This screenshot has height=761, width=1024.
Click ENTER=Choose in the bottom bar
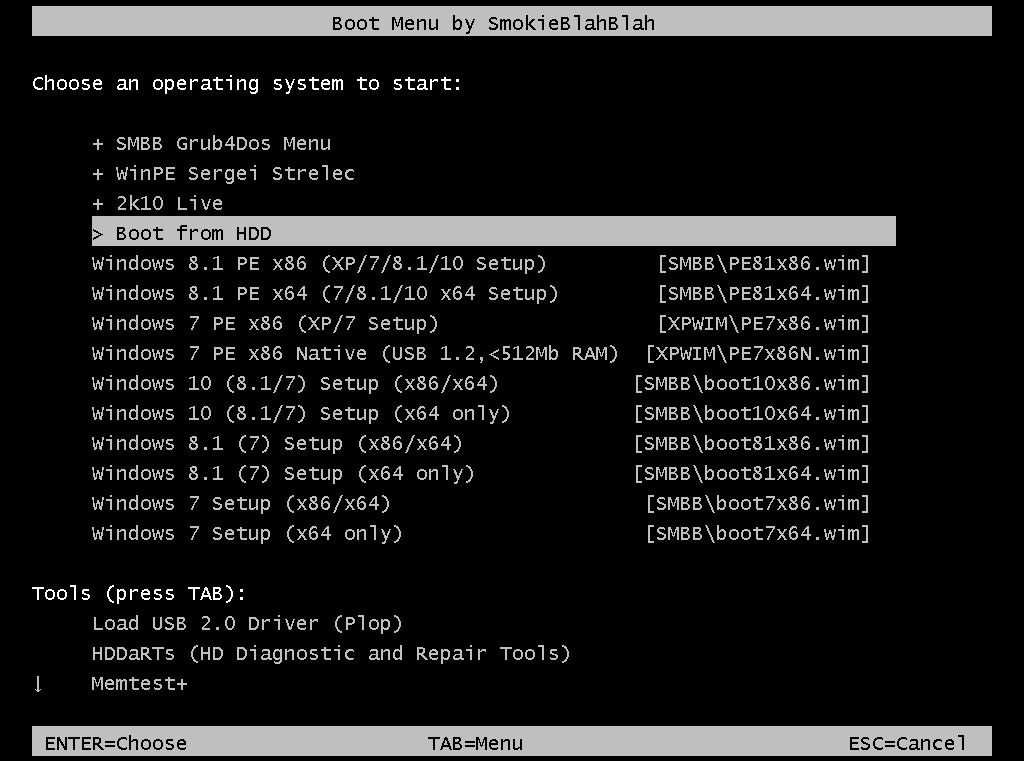click(x=116, y=743)
